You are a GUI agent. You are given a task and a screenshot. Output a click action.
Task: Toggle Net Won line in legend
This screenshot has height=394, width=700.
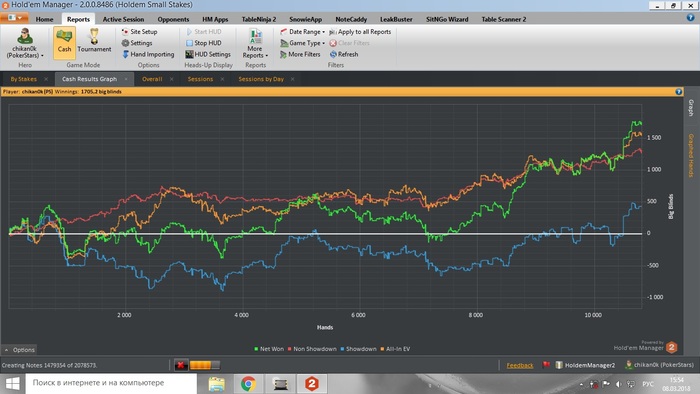click(x=269, y=349)
